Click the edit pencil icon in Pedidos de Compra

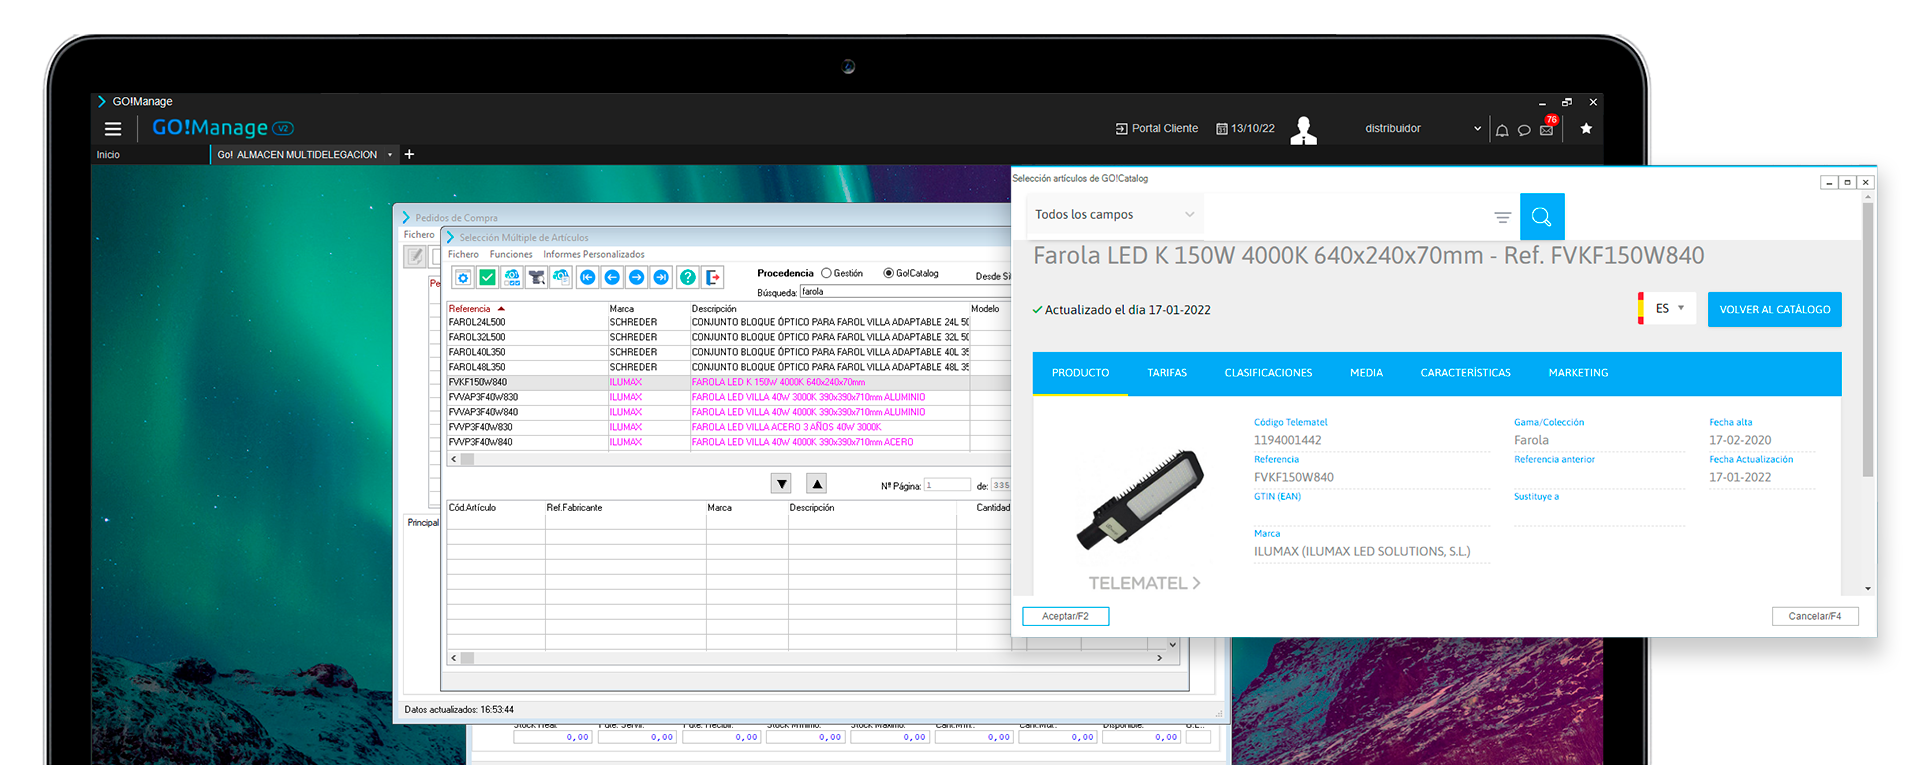click(x=415, y=257)
